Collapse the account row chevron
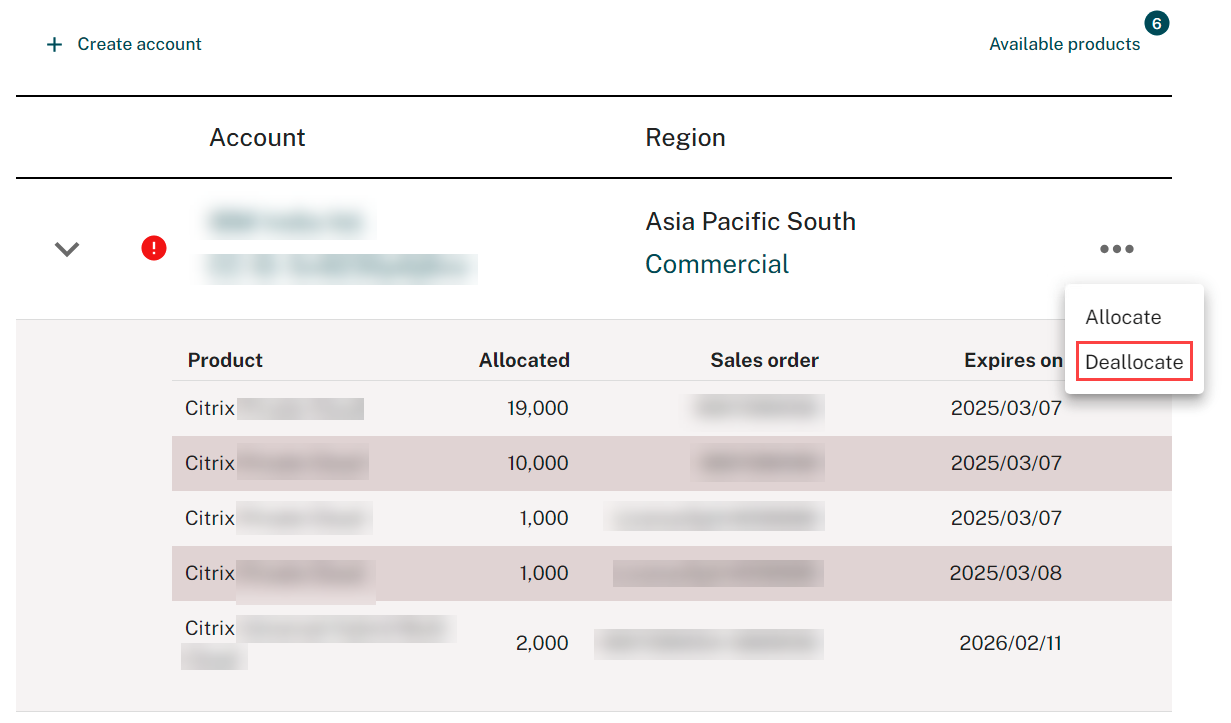 [x=67, y=249]
